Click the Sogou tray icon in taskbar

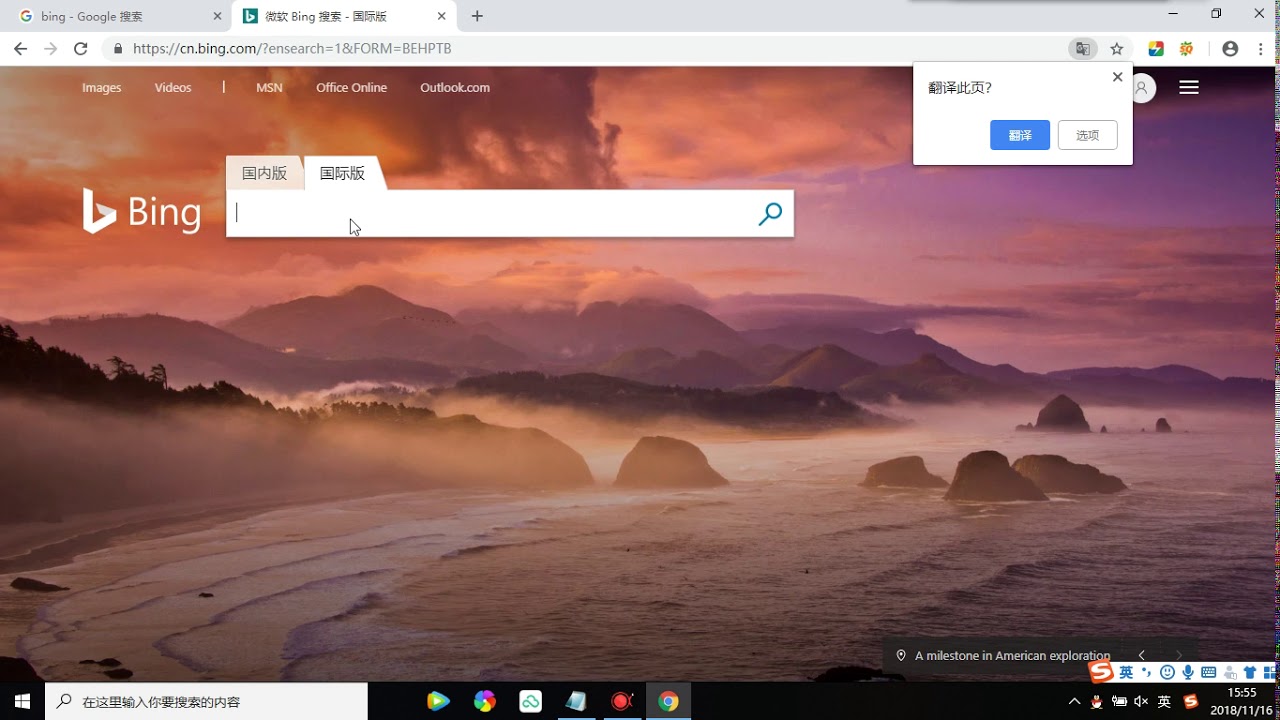coord(1190,702)
